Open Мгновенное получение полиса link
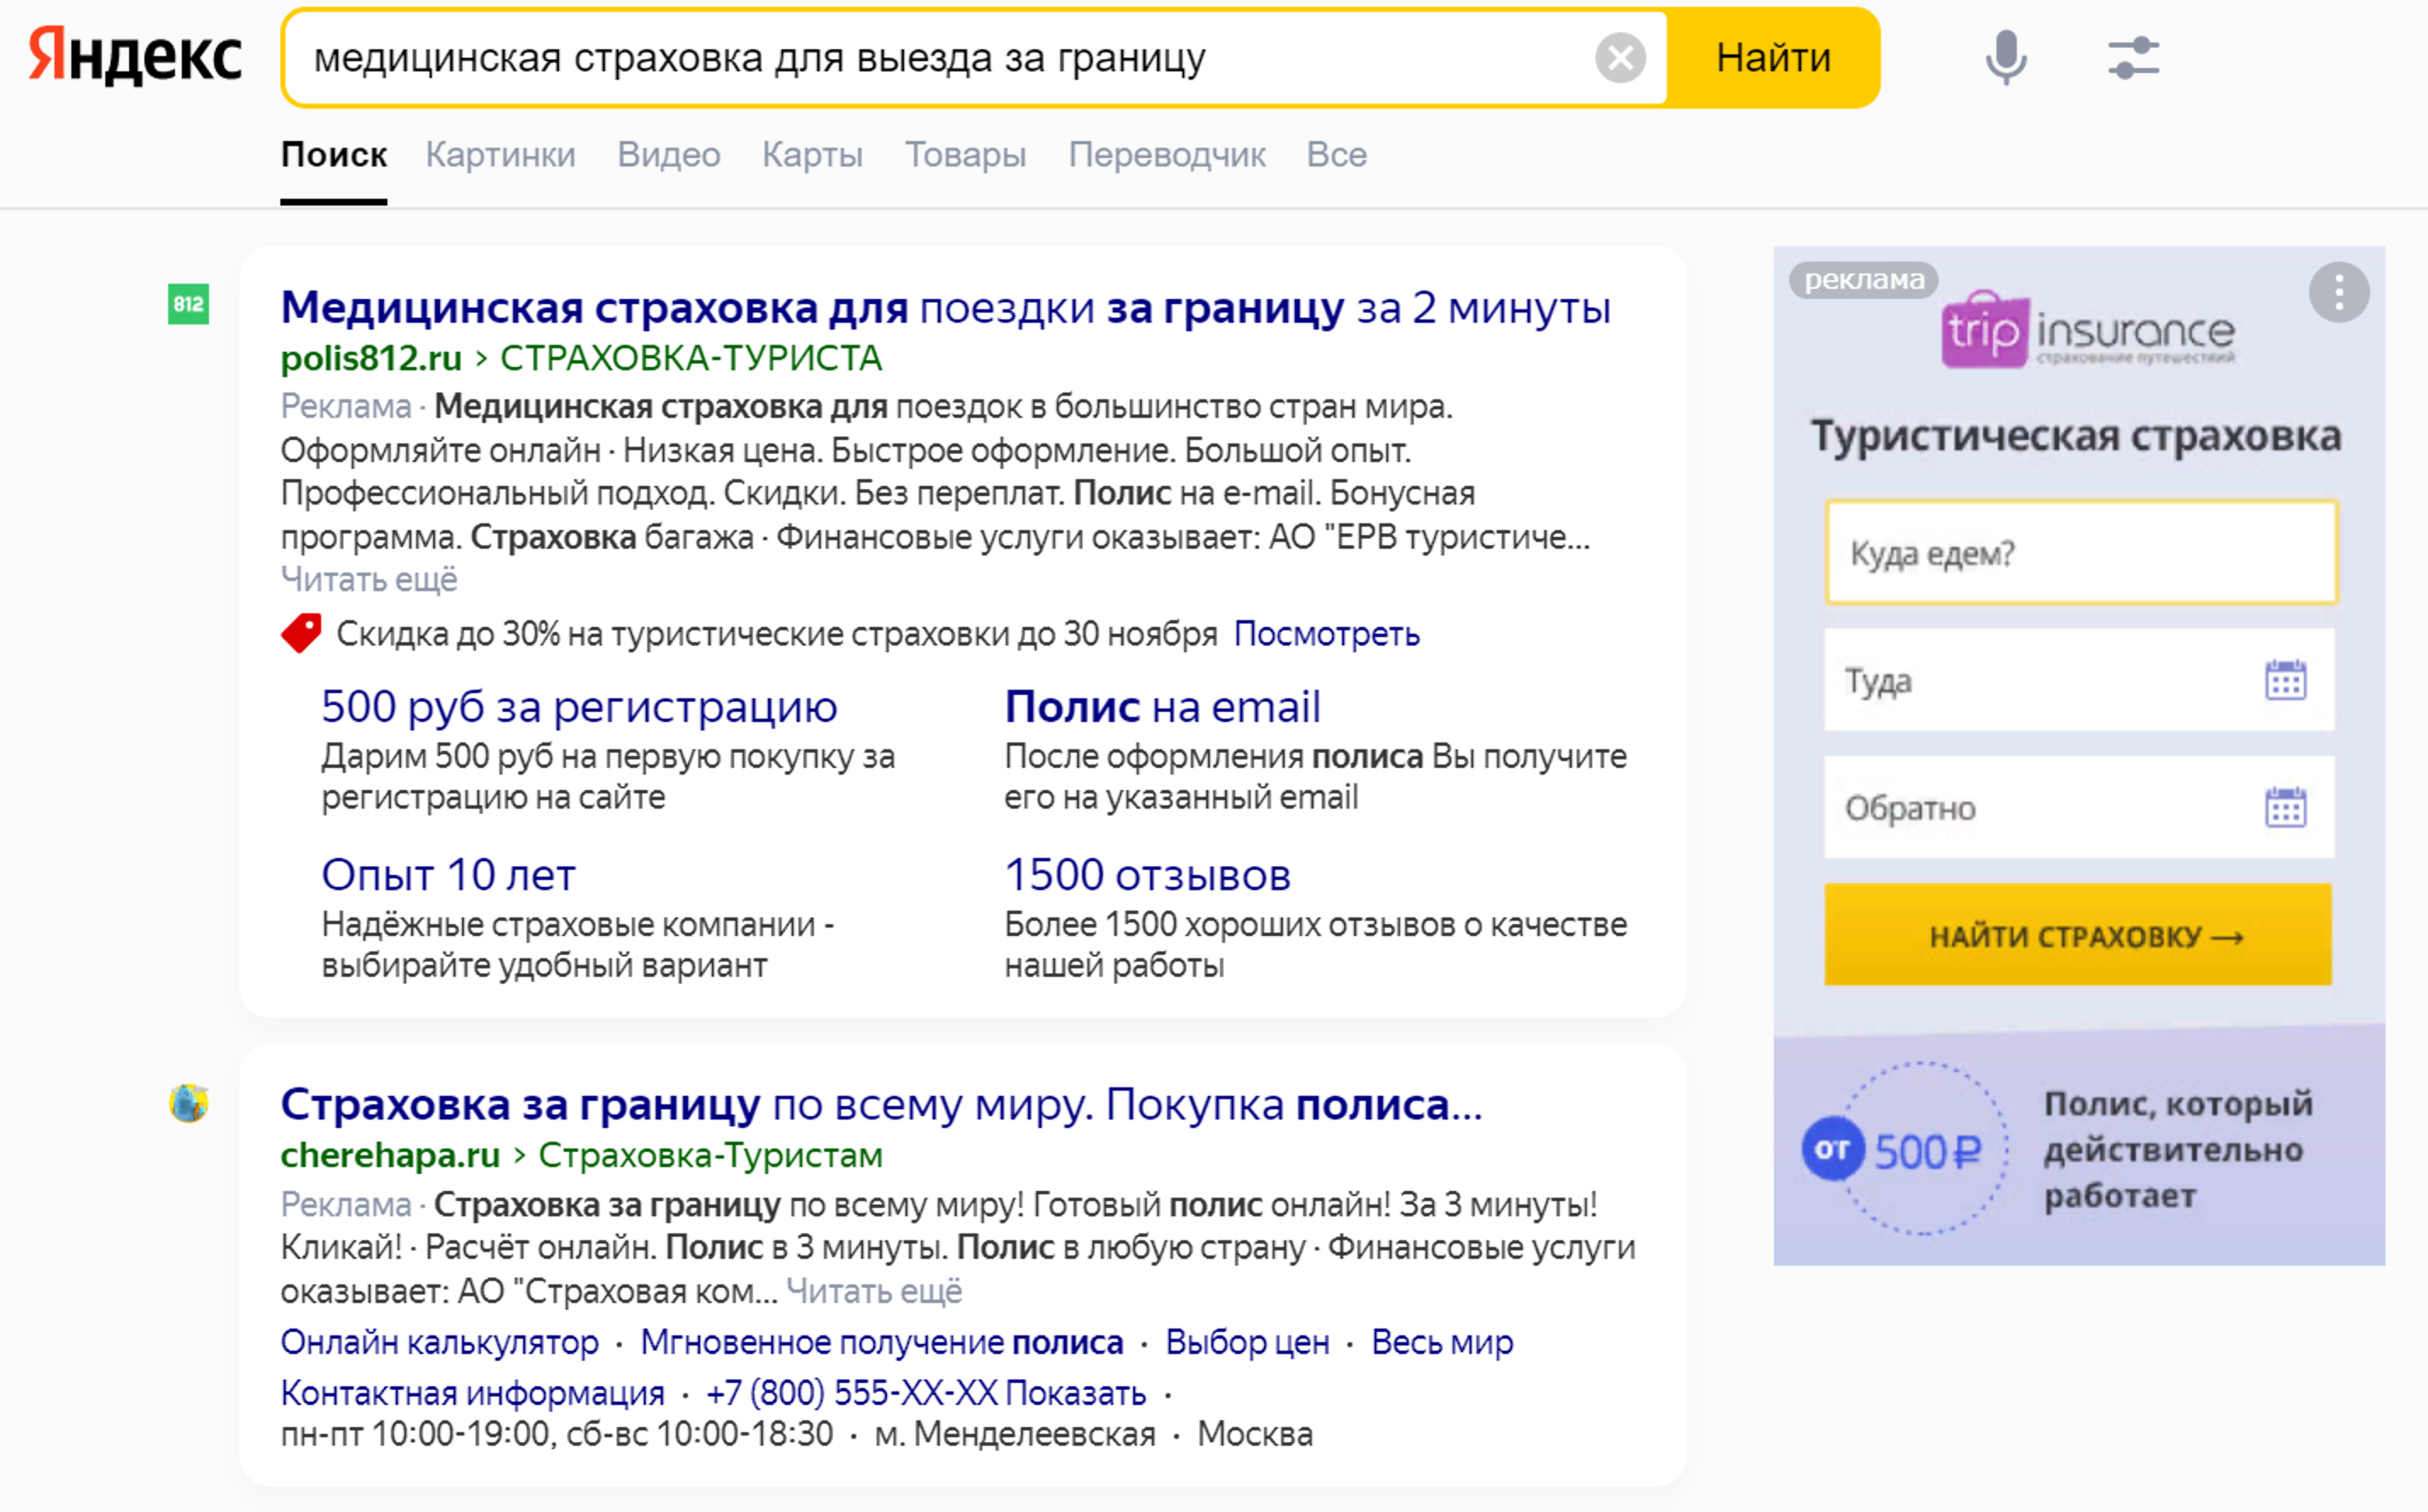The height and width of the screenshot is (1512, 2428). pyautogui.click(x=881, y=1342)
